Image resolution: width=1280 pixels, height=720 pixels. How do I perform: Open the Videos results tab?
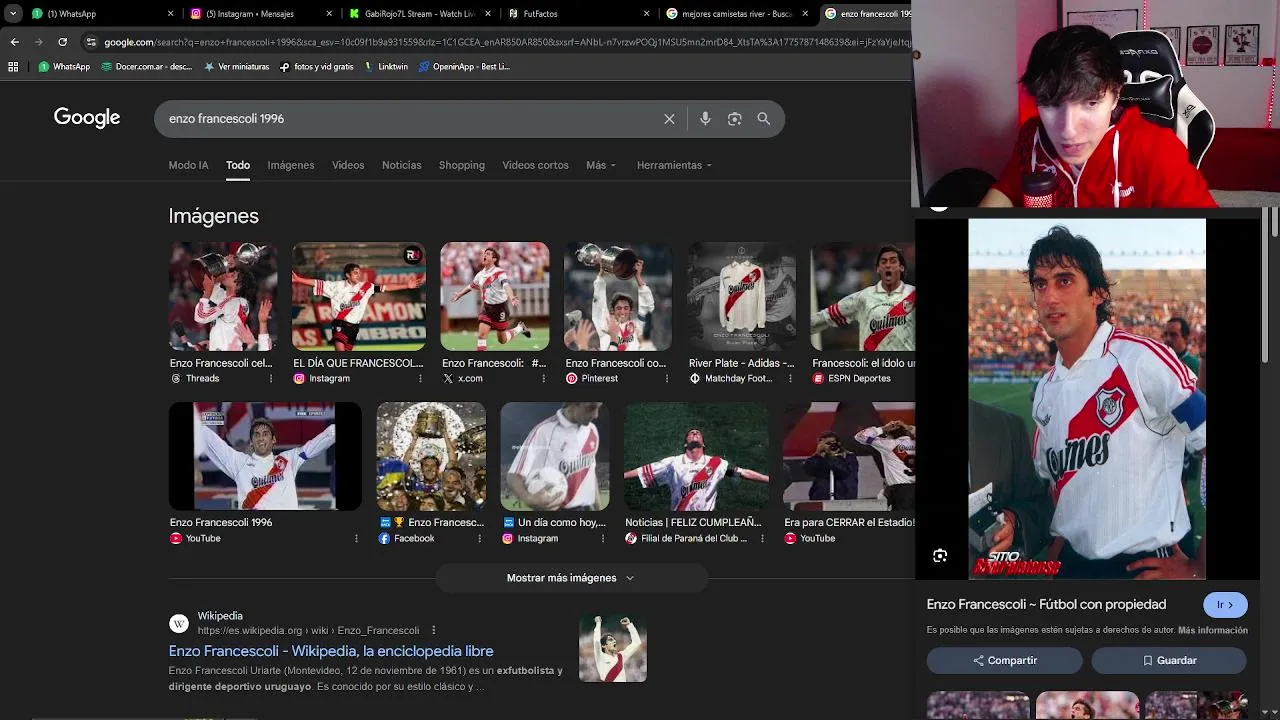coord(348,165)
